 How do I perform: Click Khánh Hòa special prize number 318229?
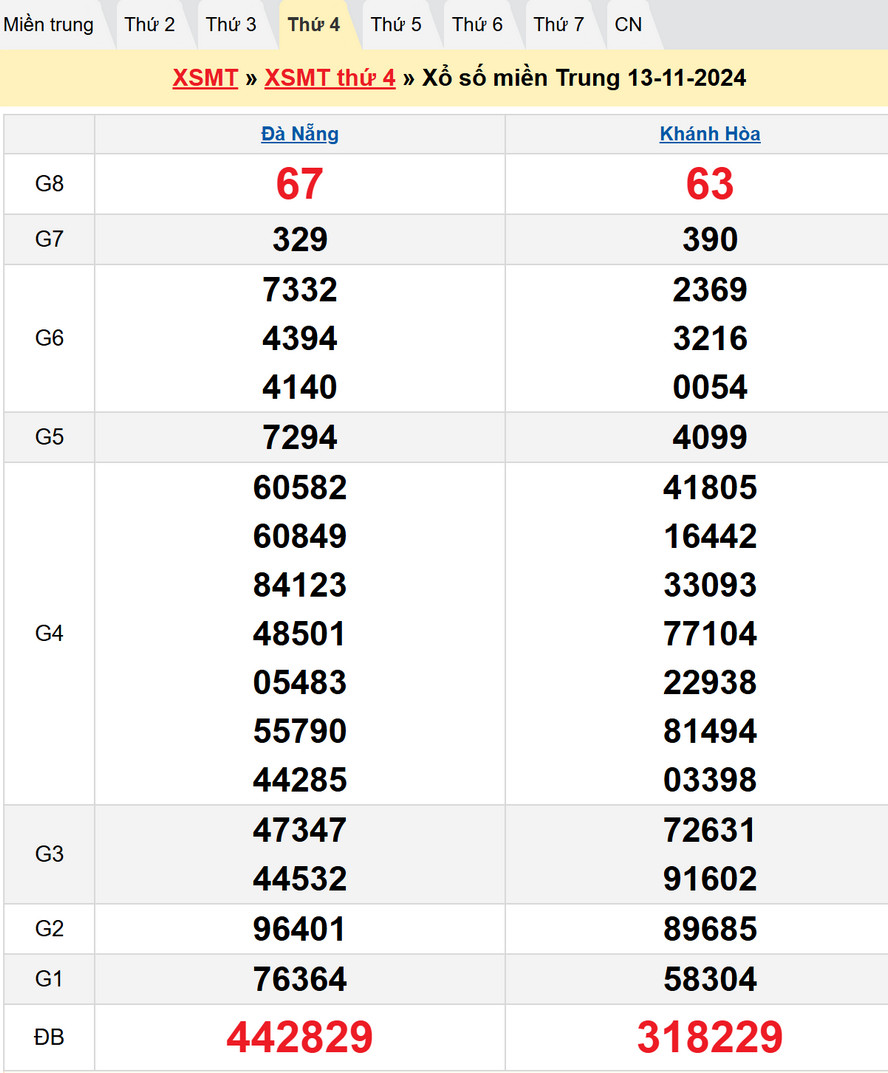[710, 1038]
